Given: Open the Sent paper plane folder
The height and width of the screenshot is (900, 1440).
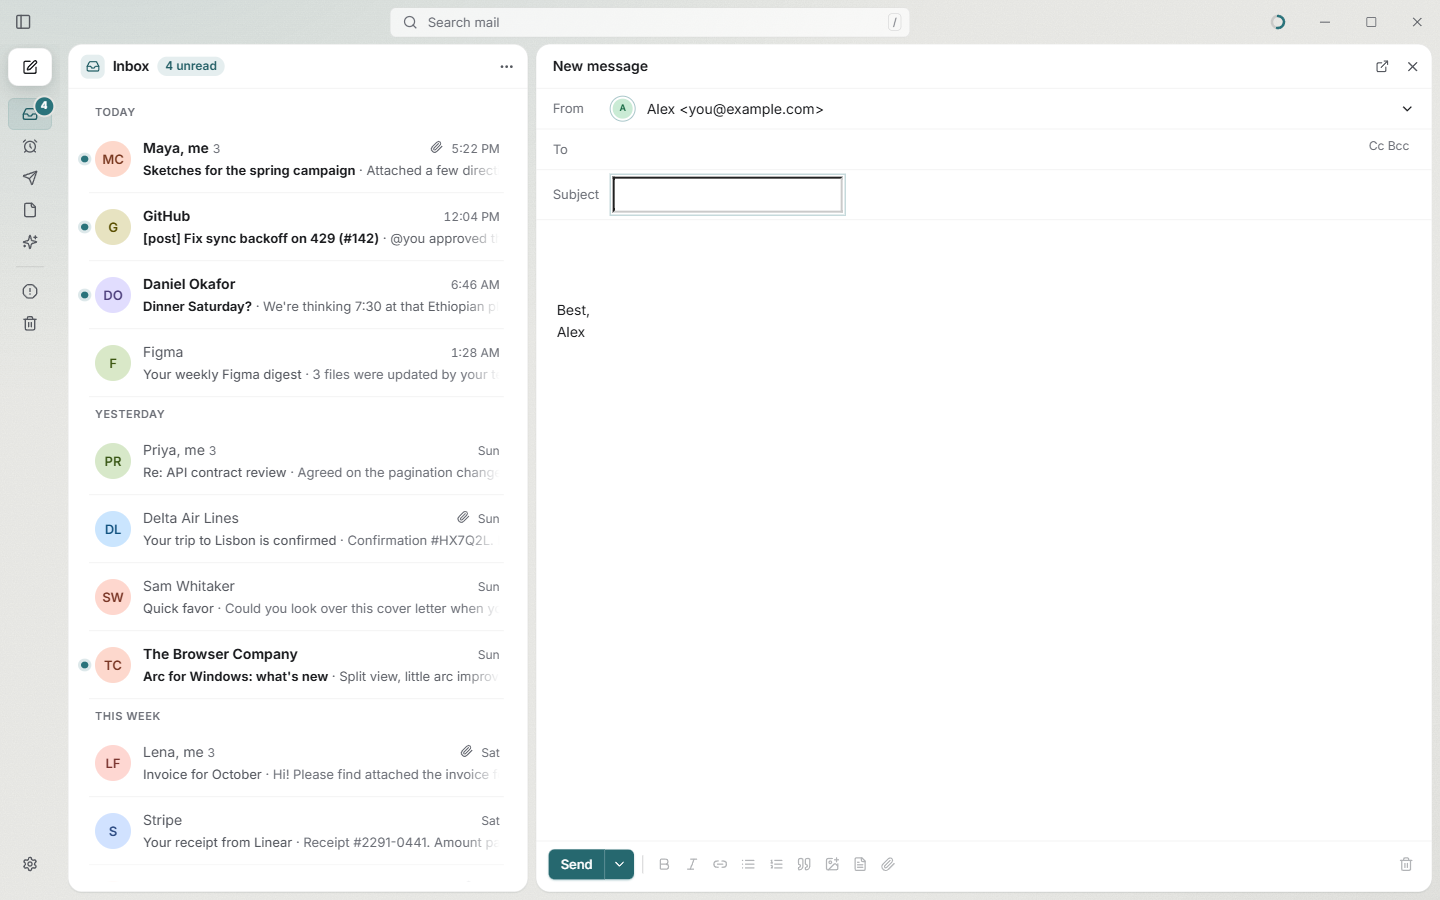Looking at the screenshot, I should pos(30,179).
